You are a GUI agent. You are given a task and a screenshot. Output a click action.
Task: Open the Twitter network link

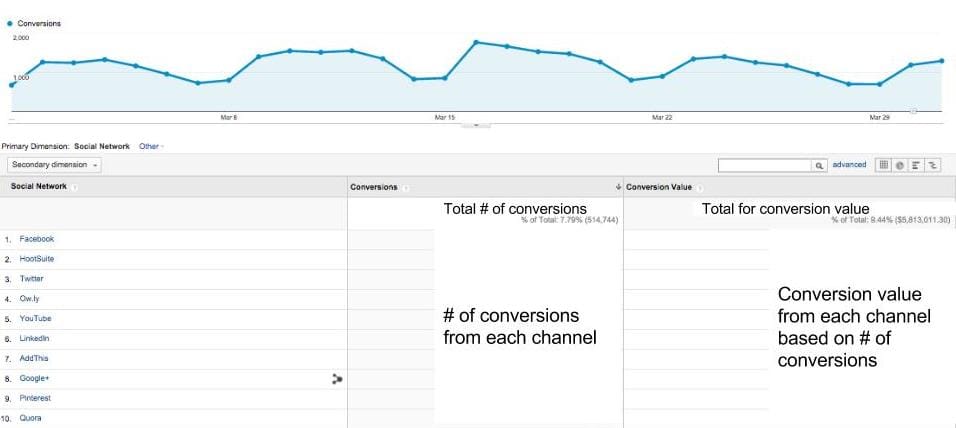coord(31,279)
